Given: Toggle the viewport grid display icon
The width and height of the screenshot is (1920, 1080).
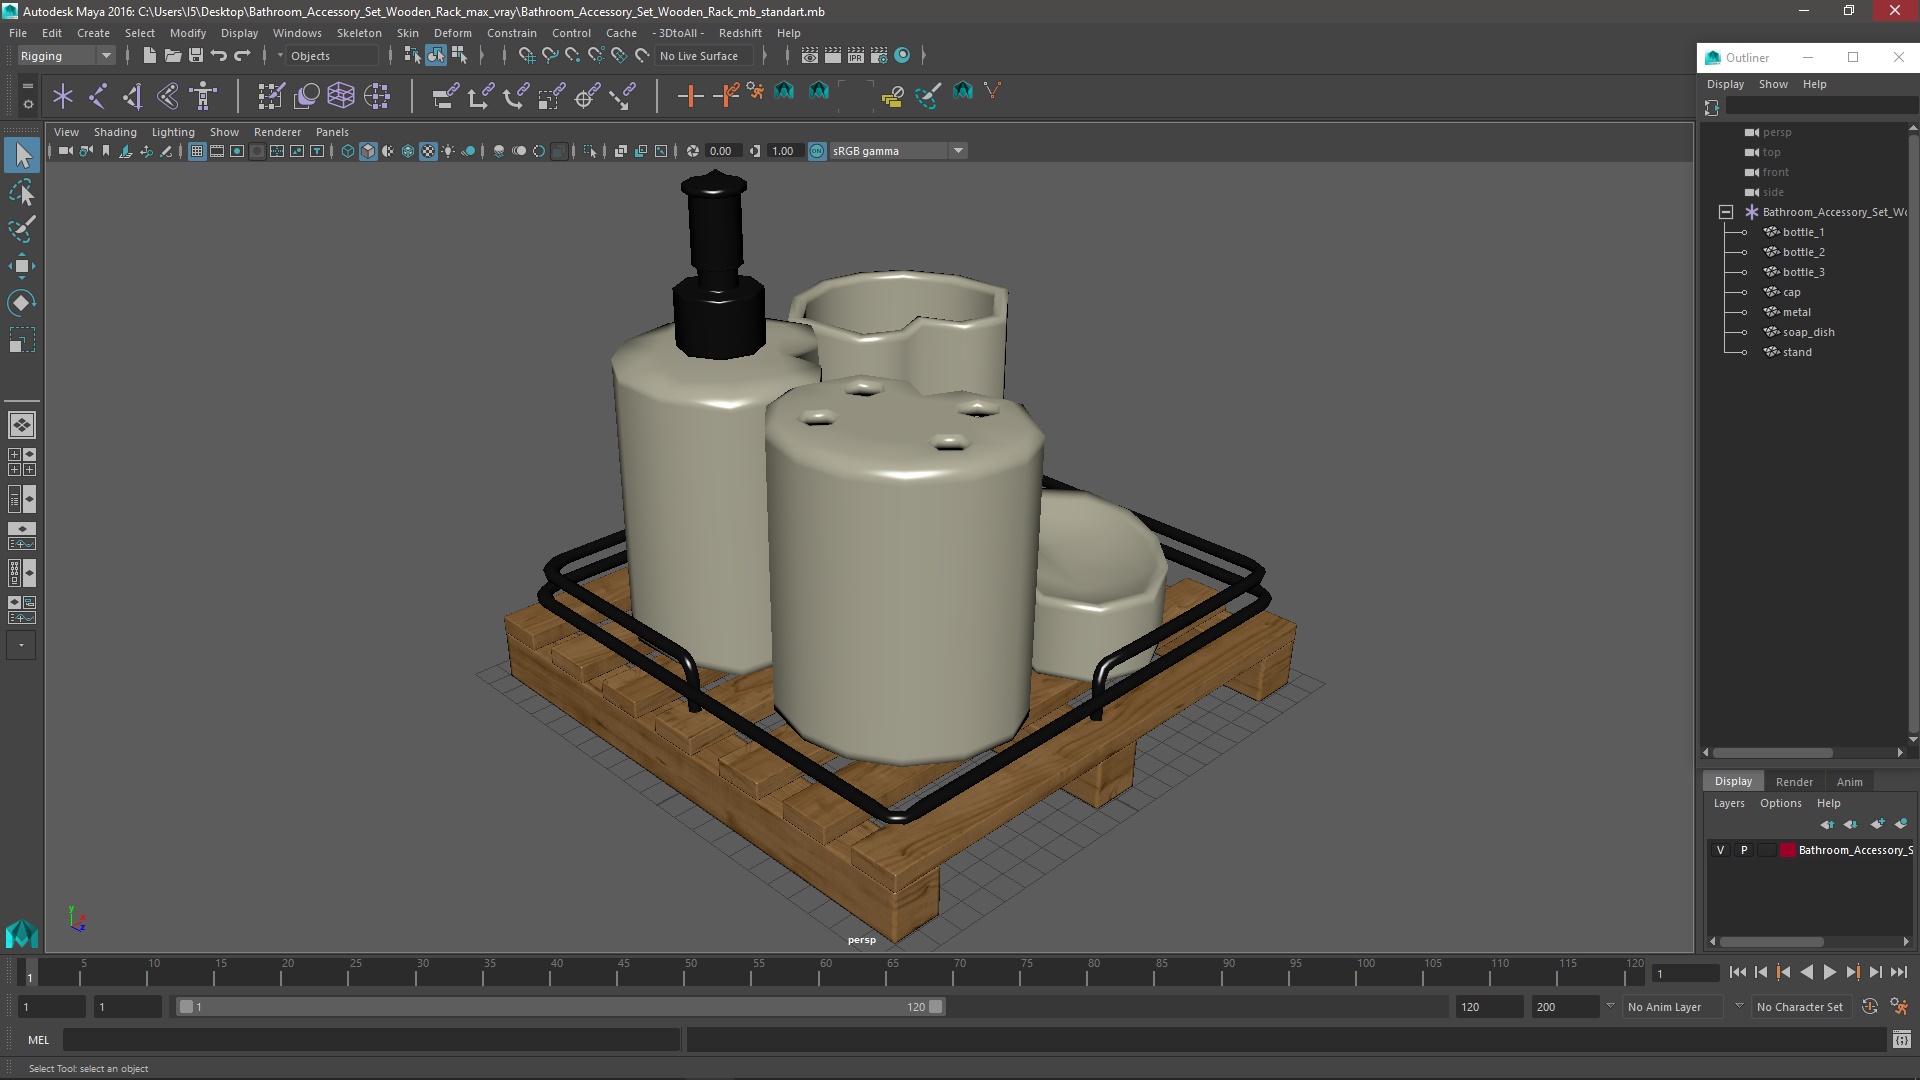Looking at the screenshot, I should pos(197,151).
